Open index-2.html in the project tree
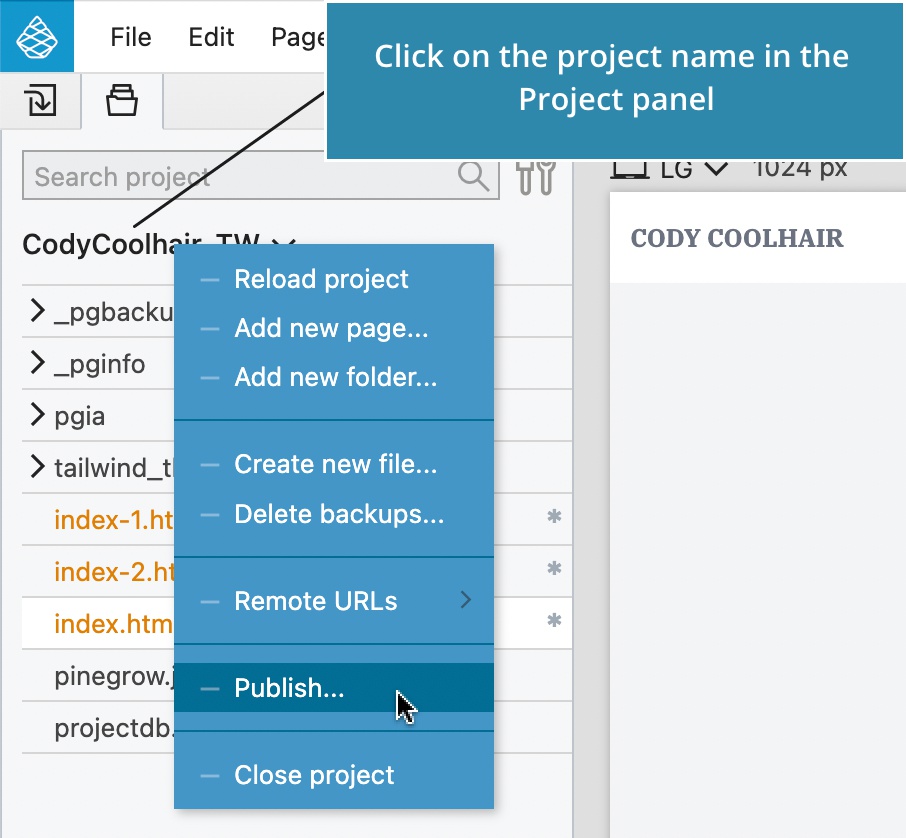 click(114, 572)
